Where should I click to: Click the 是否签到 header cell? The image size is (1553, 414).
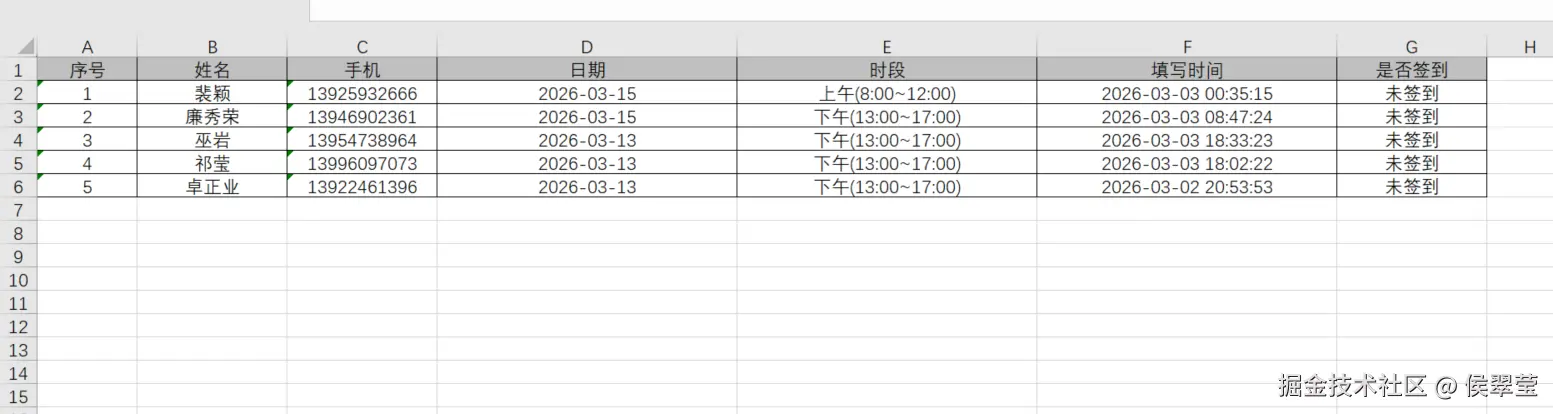coord(1411,70)
